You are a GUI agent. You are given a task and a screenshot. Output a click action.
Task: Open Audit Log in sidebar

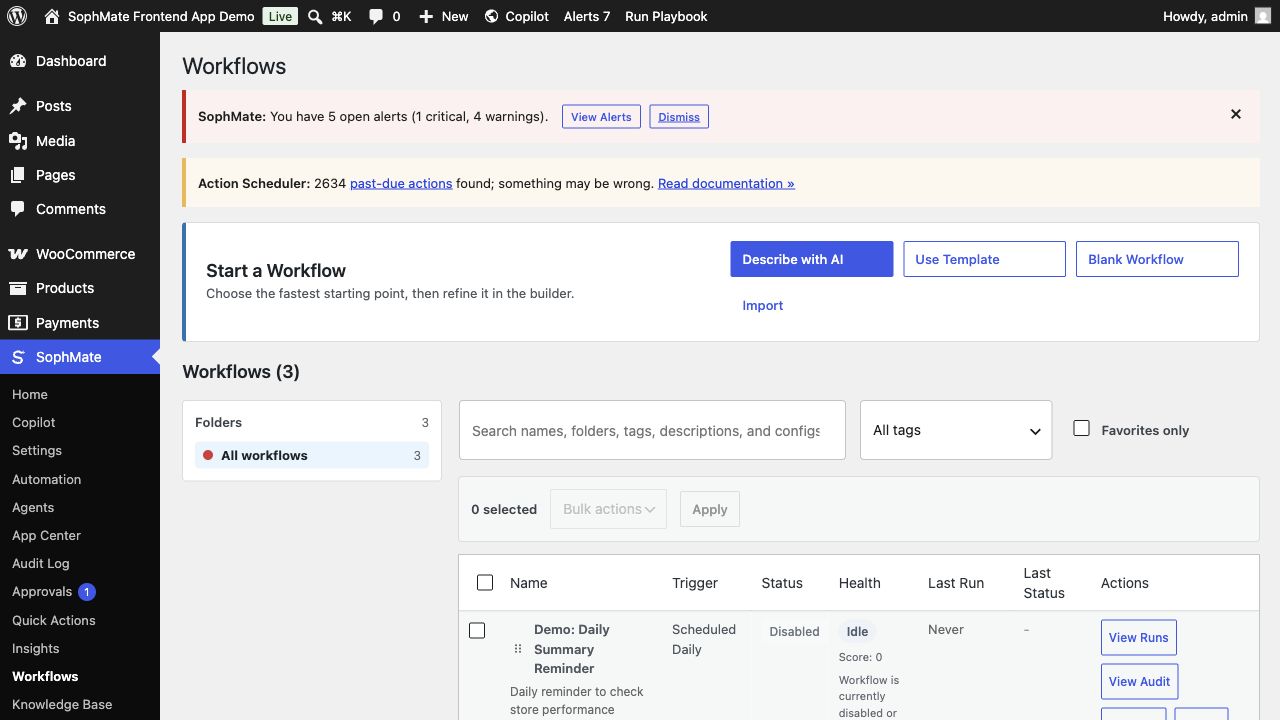[x=41, y=563]
